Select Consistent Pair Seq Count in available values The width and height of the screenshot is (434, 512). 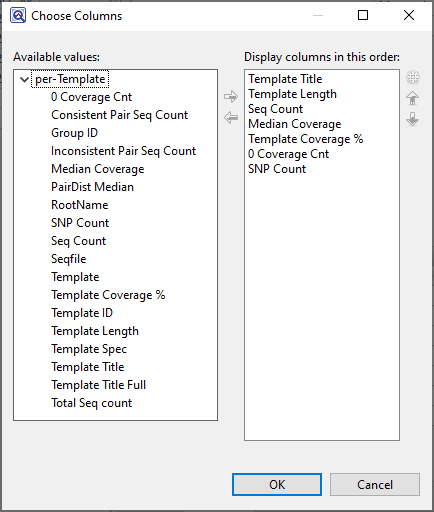(119, 115)
